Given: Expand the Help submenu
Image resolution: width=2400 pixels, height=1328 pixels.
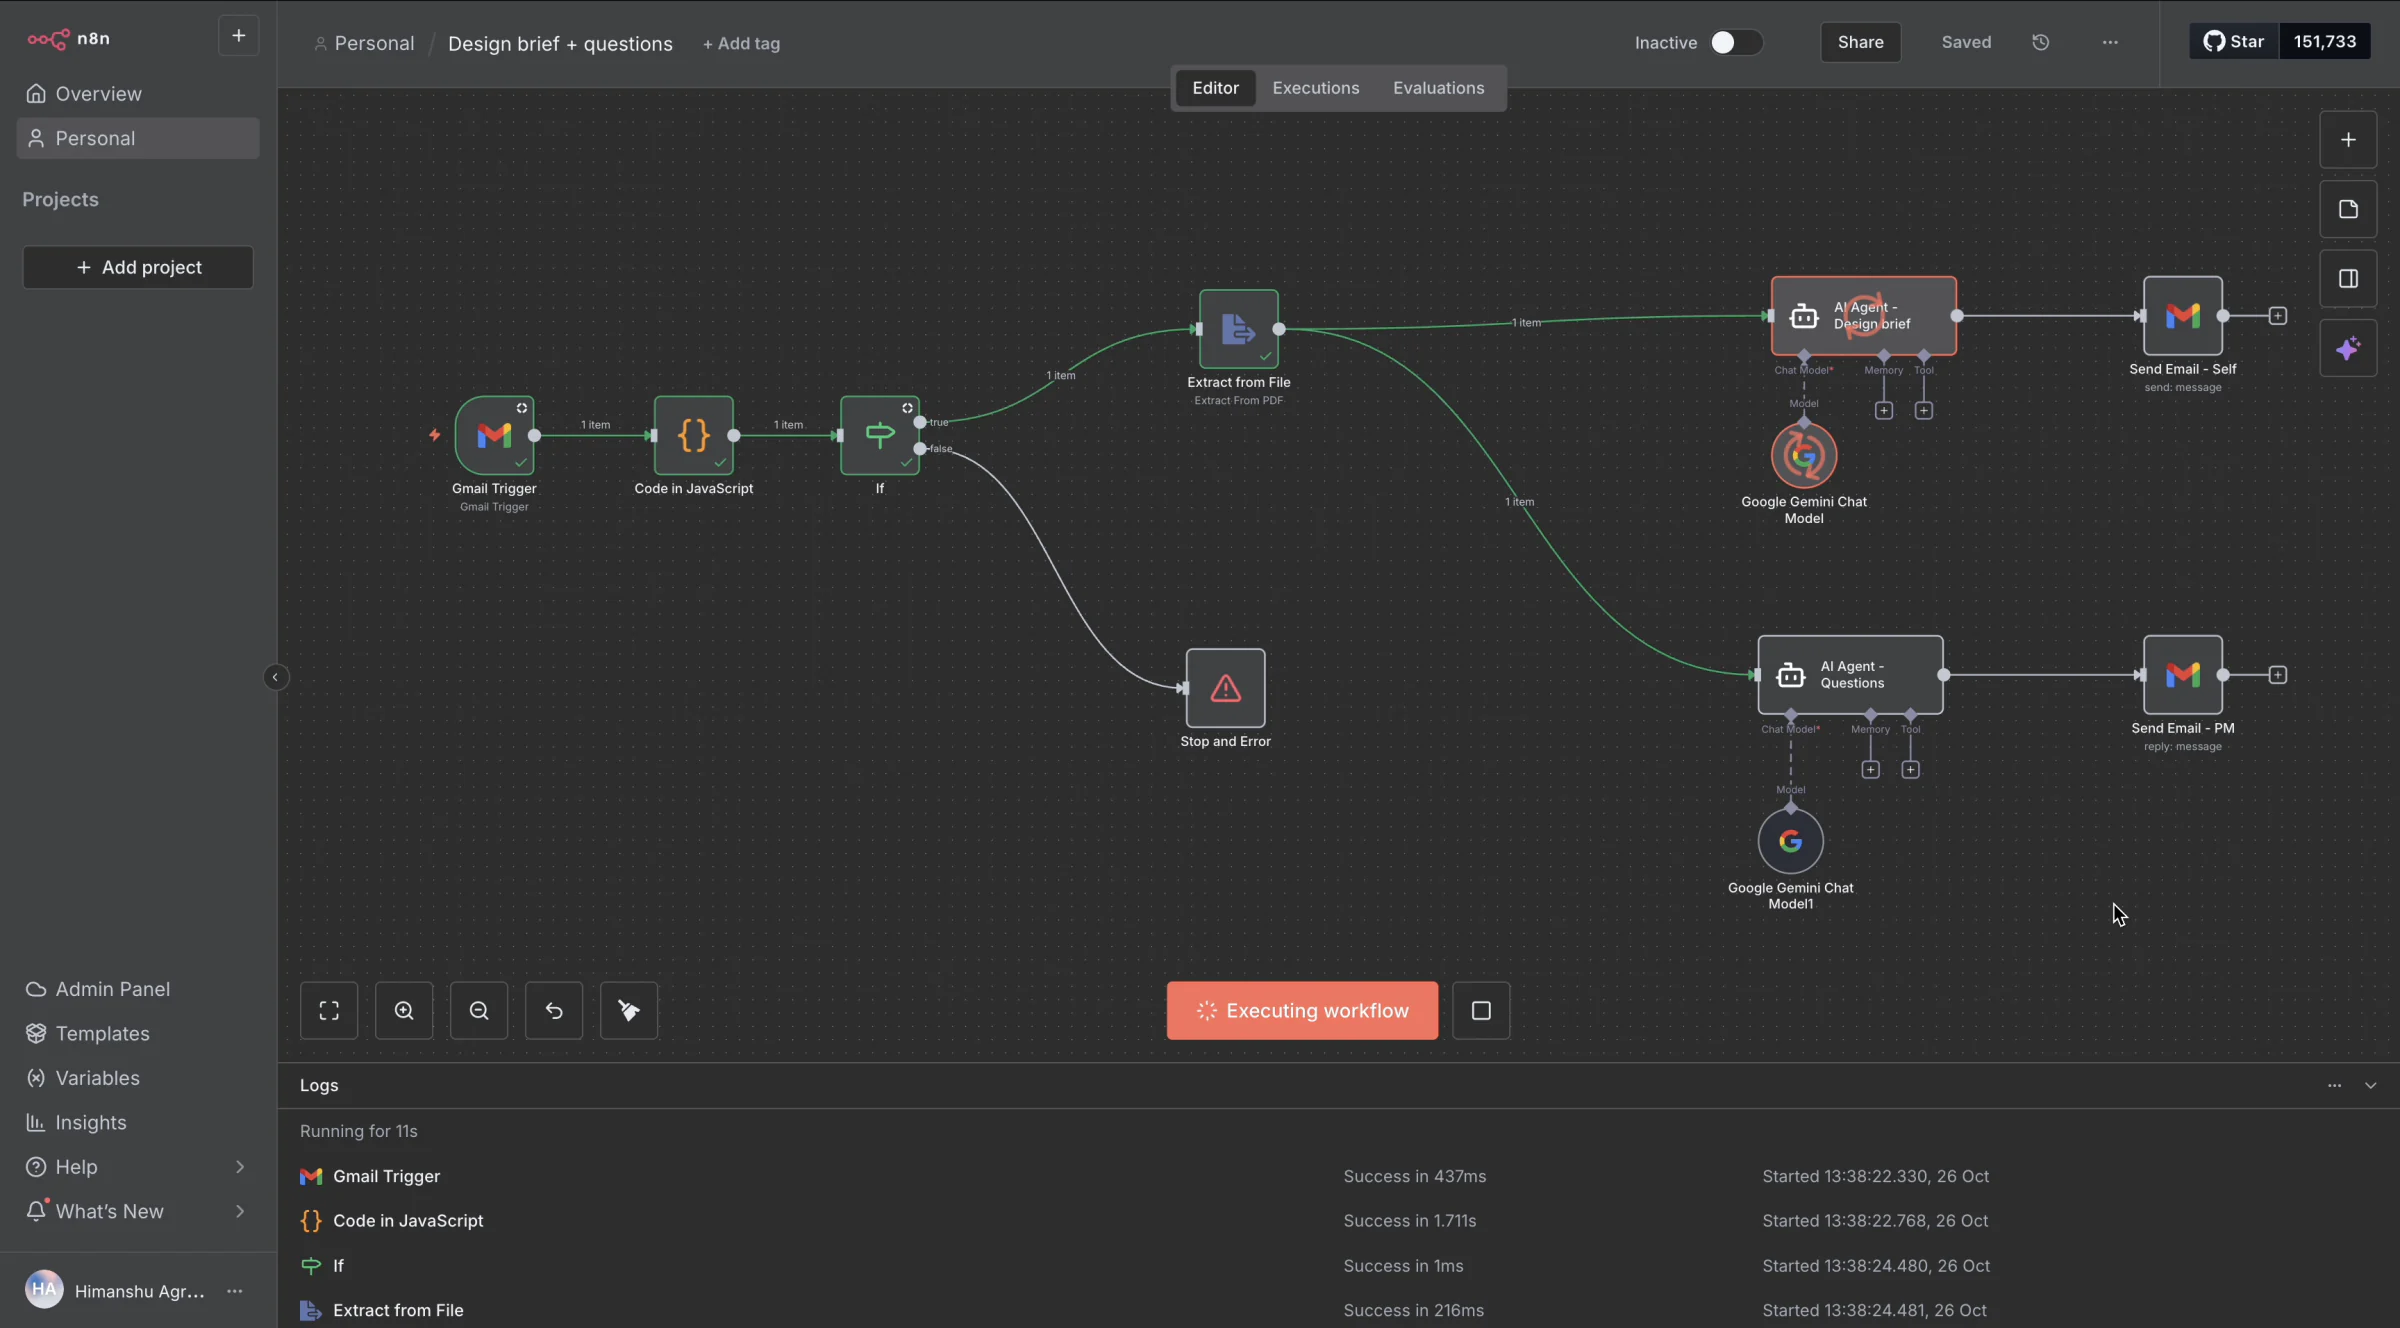Looking at the screenshot, I should click(x=239, y=1167).
